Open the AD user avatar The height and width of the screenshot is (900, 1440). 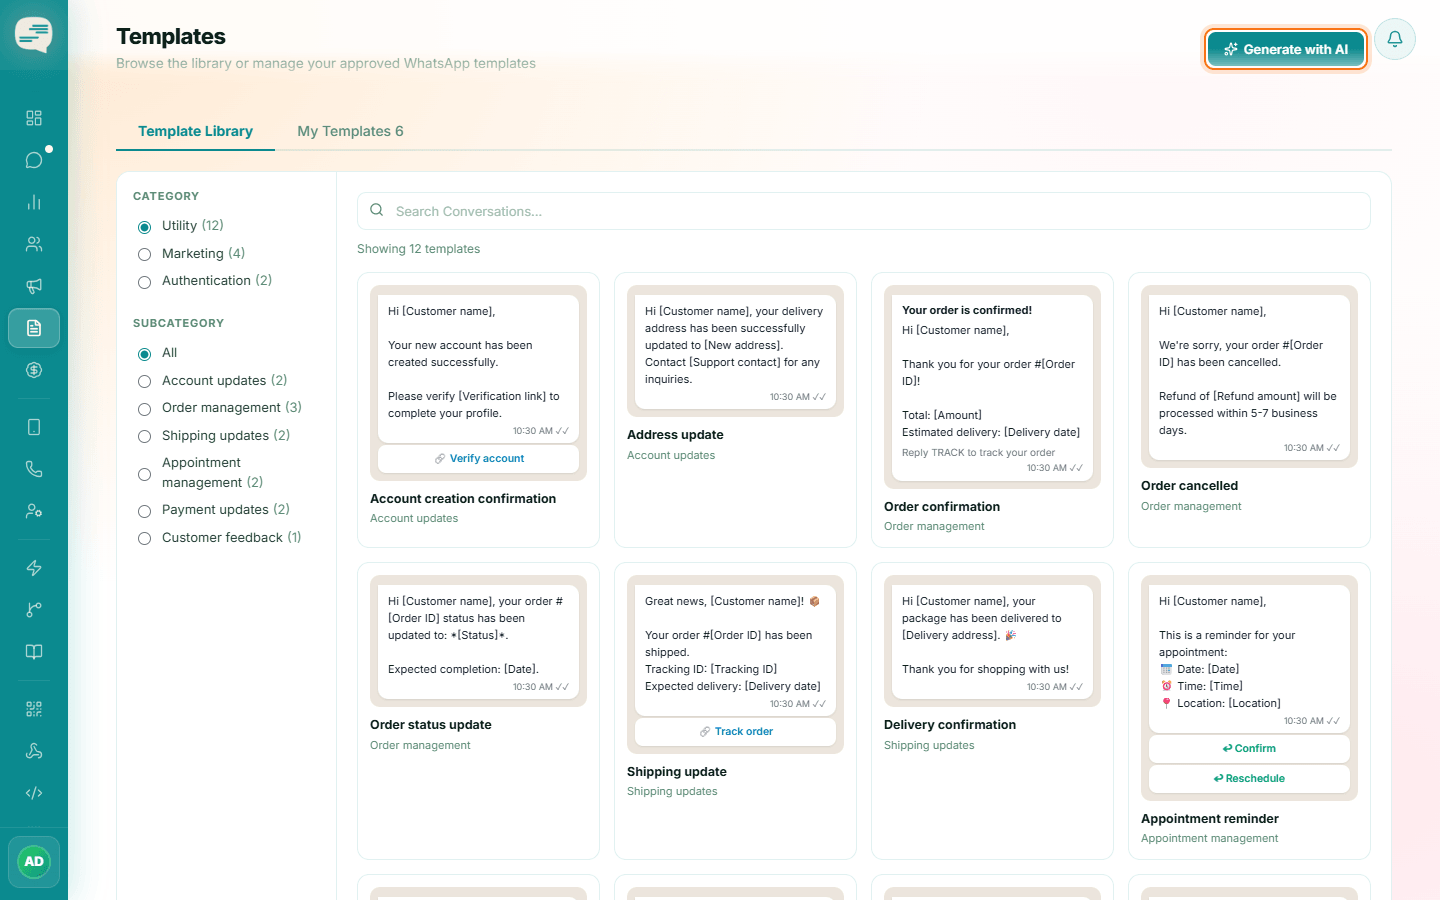[x=34, y=862]
